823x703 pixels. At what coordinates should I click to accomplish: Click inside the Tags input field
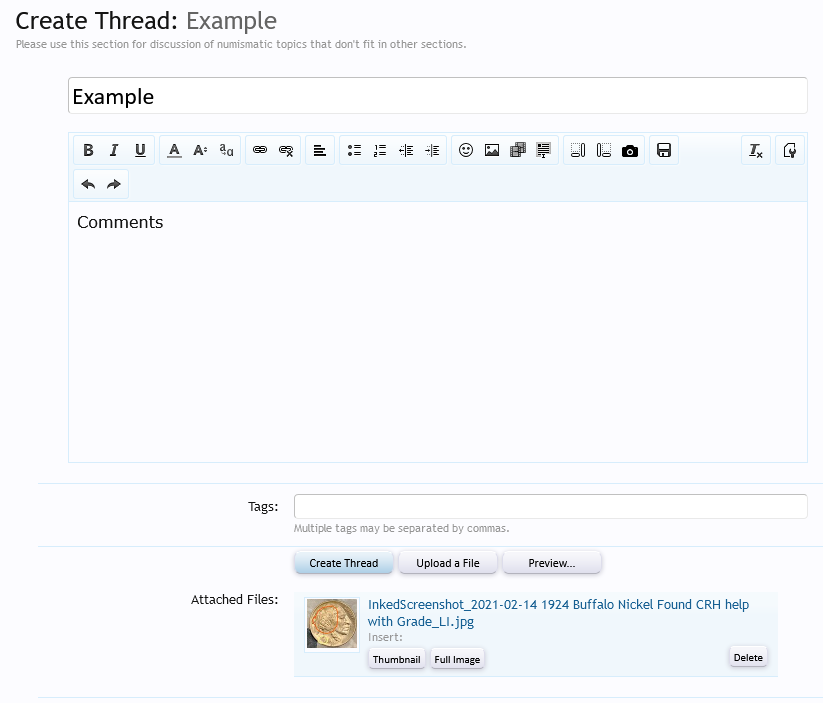pyautogui.click(x=550, y=507)
